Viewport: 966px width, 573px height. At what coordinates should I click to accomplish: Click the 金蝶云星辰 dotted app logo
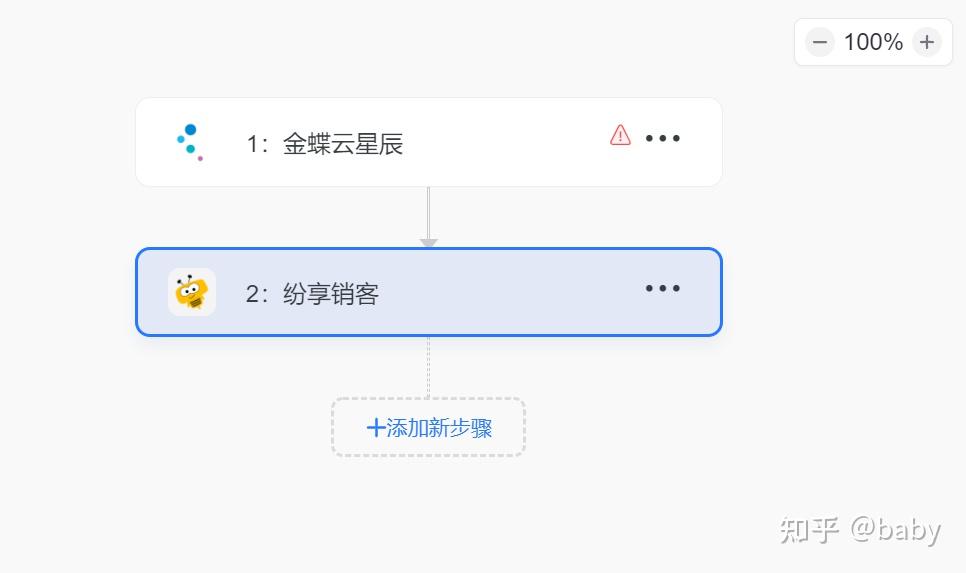[x=190, y=142]
